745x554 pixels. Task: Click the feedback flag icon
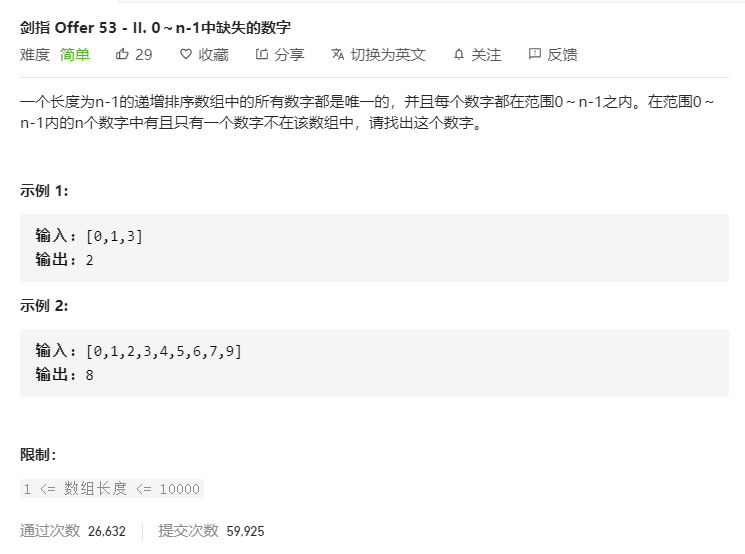(535, 54)
